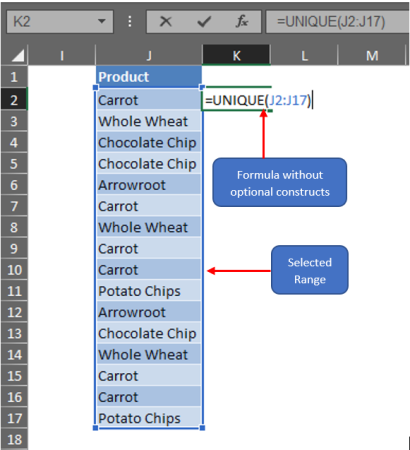Screen dimensions: 410x450
Task: Click the Potato Chips cell in row 17
Action: coord(149,418)
